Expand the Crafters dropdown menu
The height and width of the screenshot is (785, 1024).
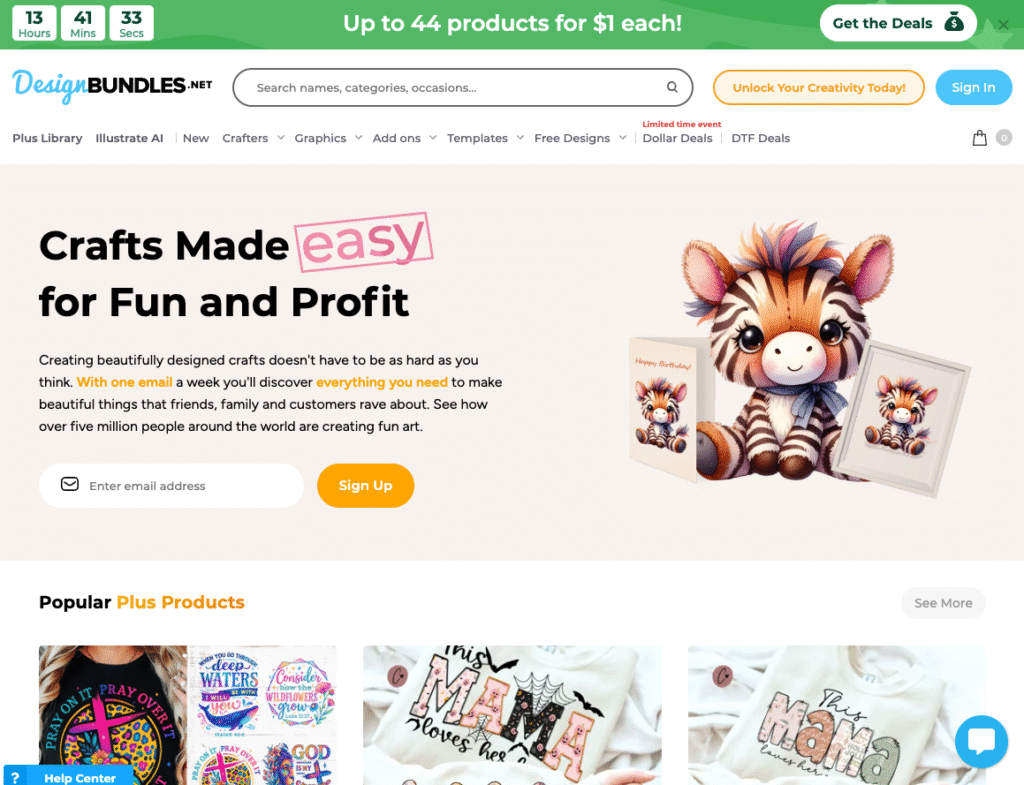[253, 138]
